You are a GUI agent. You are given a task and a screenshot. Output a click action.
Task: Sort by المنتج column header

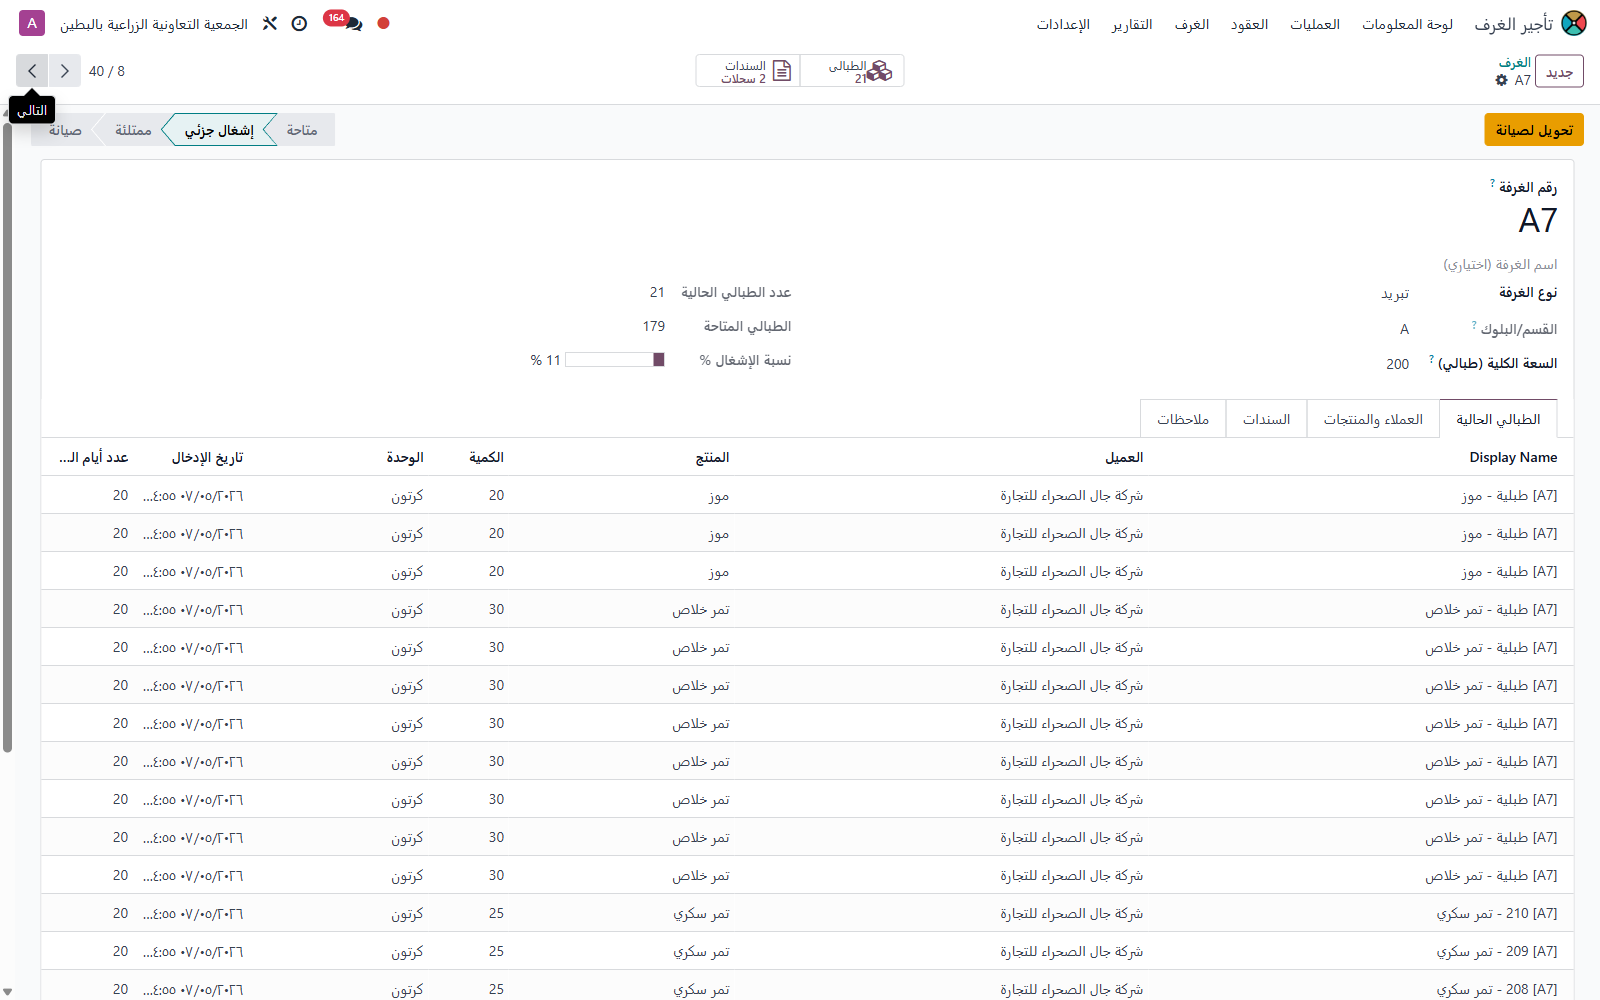(x=712, y=457)
